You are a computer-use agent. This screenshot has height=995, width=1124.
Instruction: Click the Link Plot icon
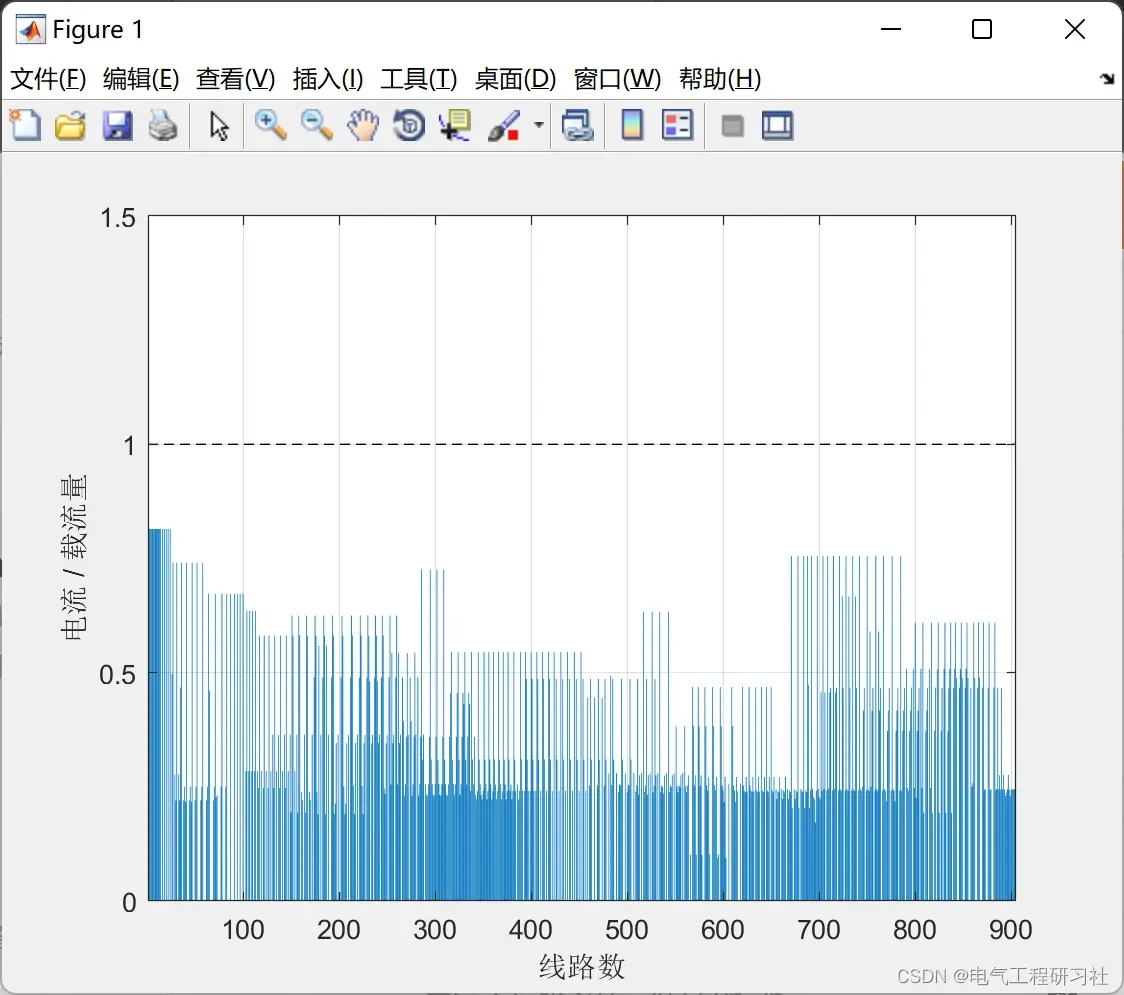tap(577, 125)
